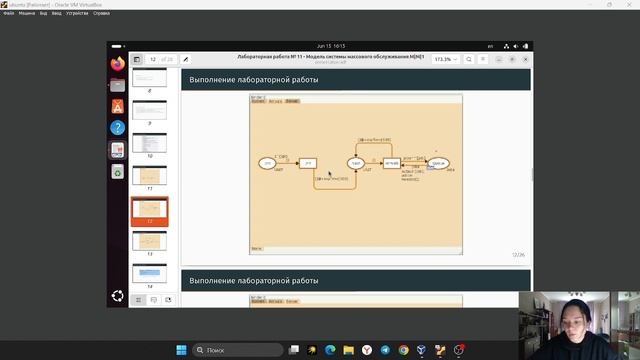The width and height of the screenshot is (640, 360).
Task: Open the Ввод menu in VirtualBox
Action: coord(57,13)
